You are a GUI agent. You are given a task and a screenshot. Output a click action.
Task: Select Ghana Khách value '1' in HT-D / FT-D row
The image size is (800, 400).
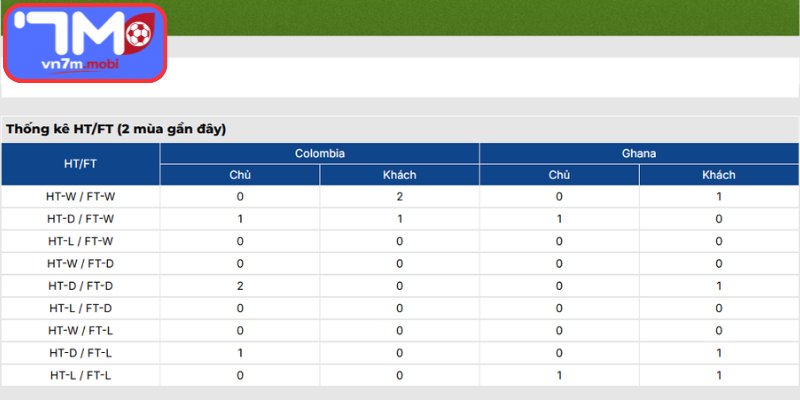tap(719, 286)
